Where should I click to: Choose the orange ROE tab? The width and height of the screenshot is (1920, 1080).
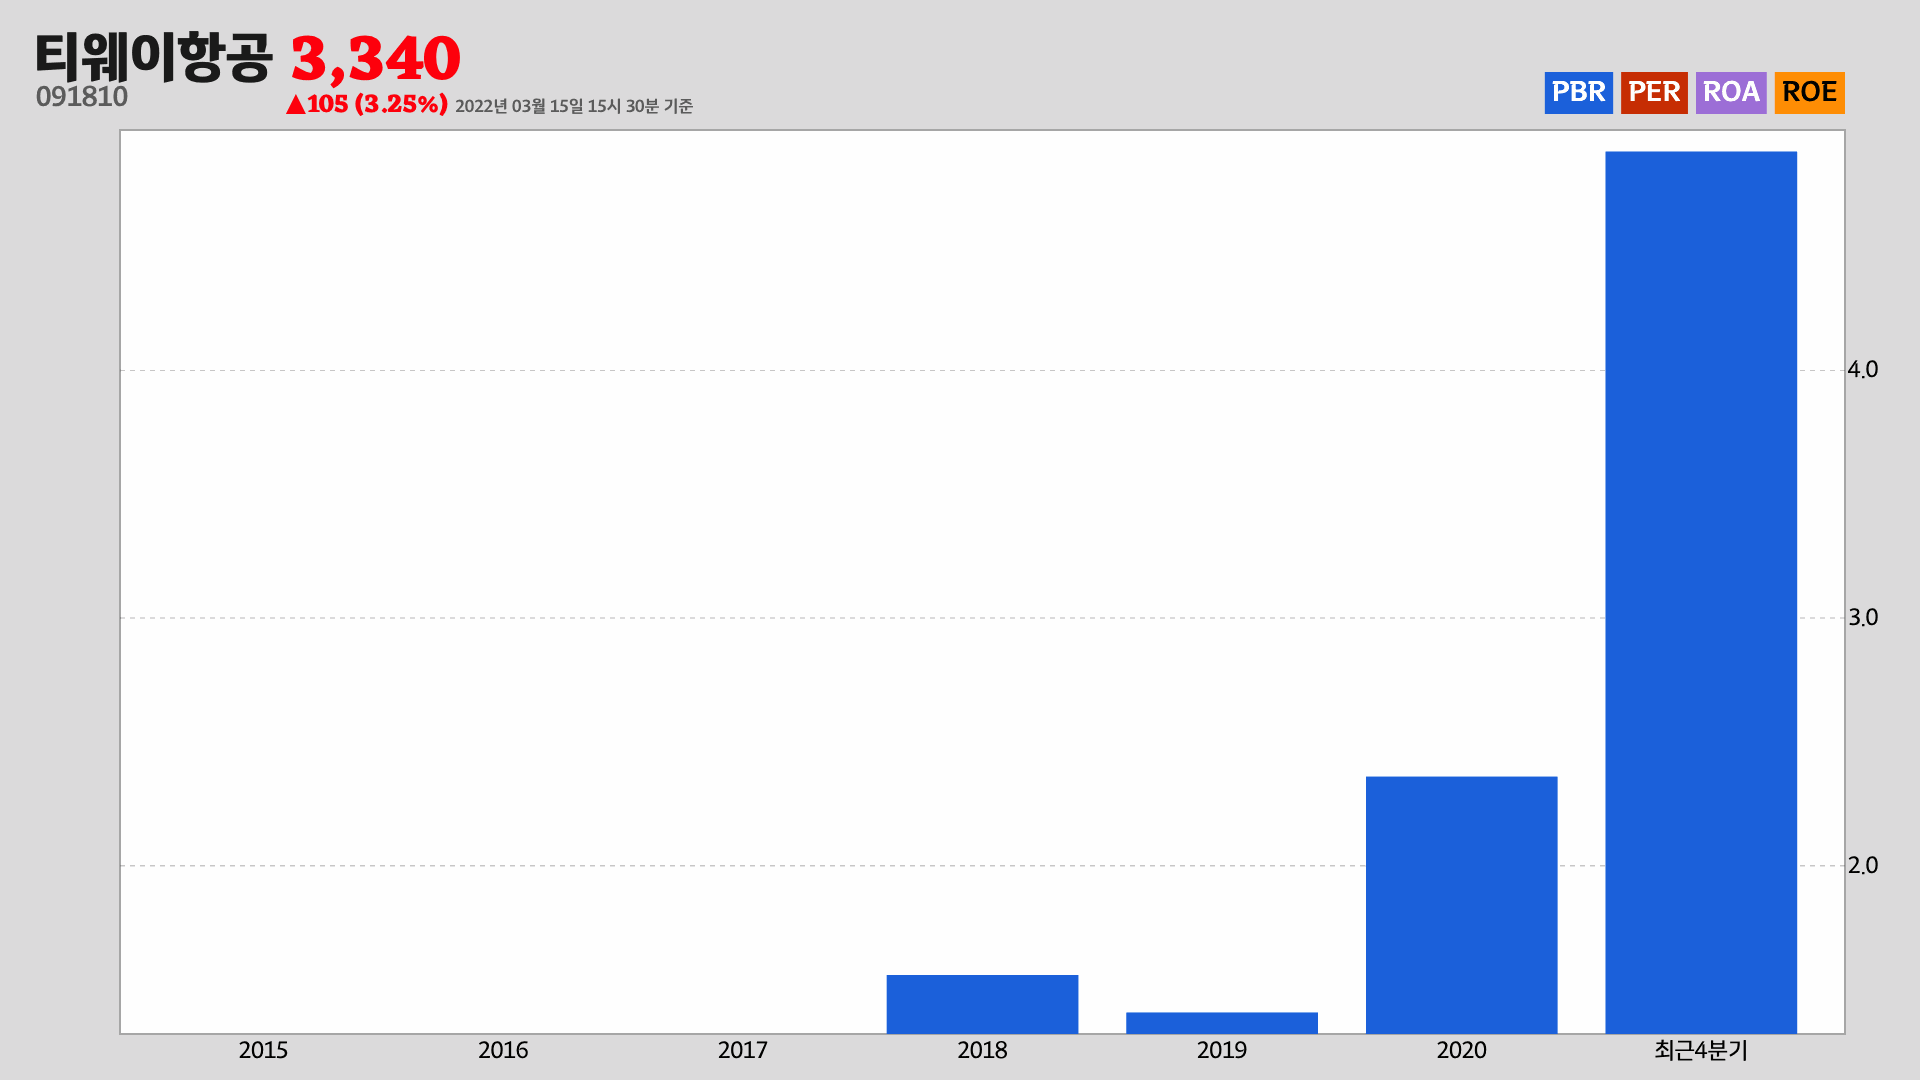click(x=1809, y=92)
